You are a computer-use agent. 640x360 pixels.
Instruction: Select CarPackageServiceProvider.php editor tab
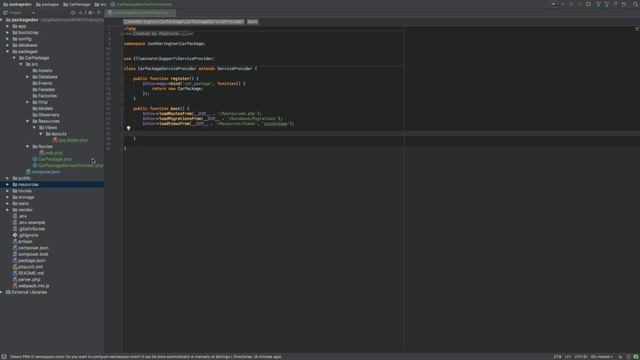coord(140,13)
